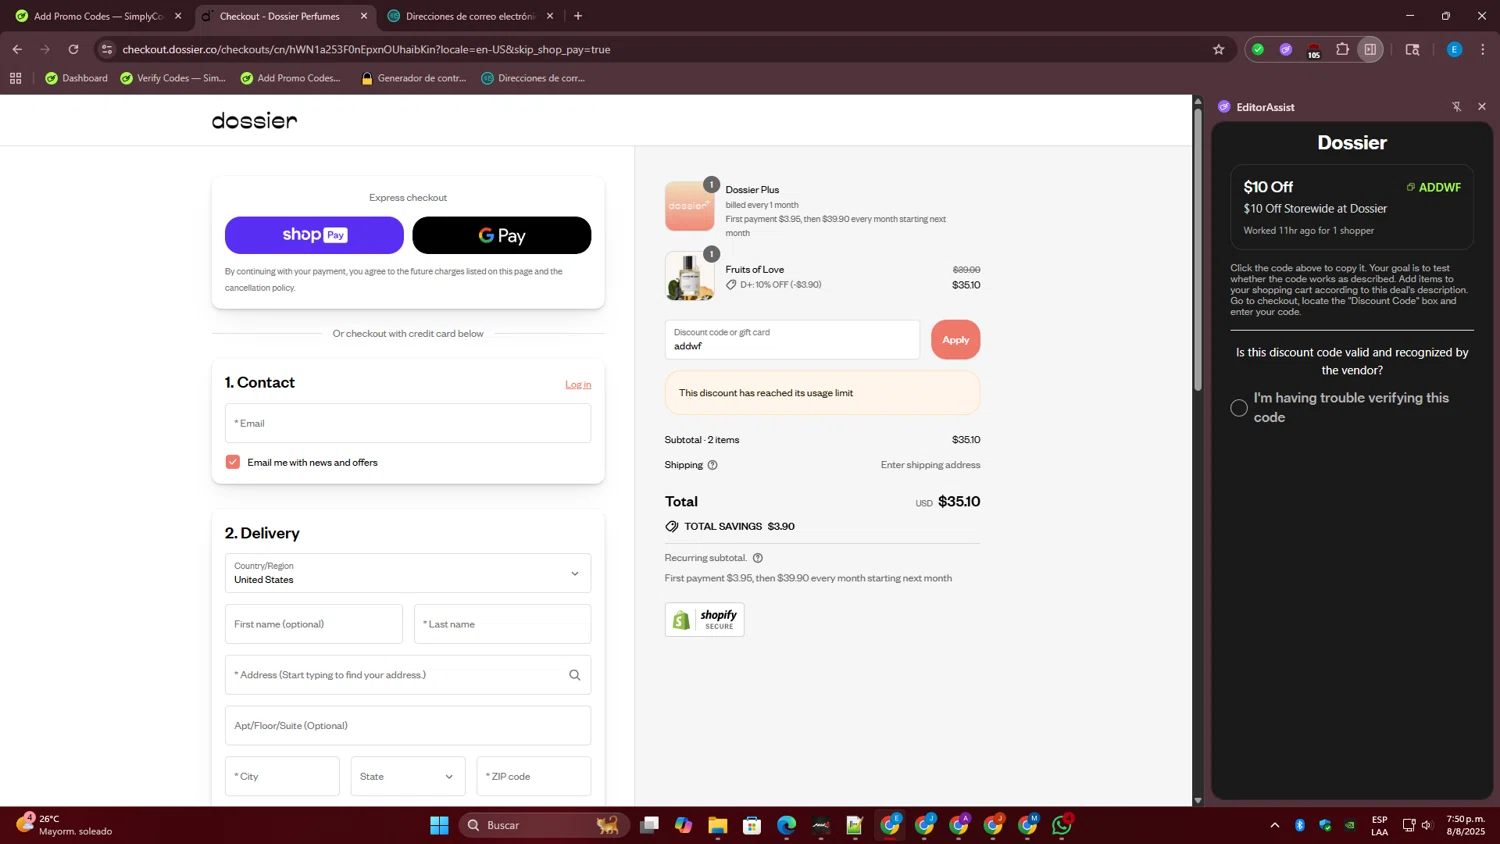
Task: Click the First name (optional) field
Action: [314, 624]
